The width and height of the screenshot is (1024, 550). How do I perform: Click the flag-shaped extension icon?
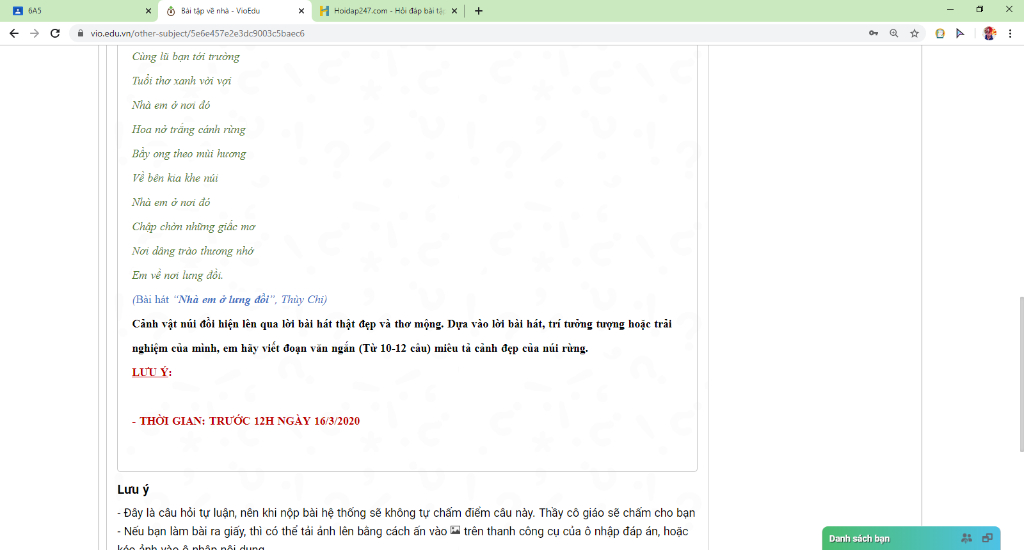click(x=960, y=33)
